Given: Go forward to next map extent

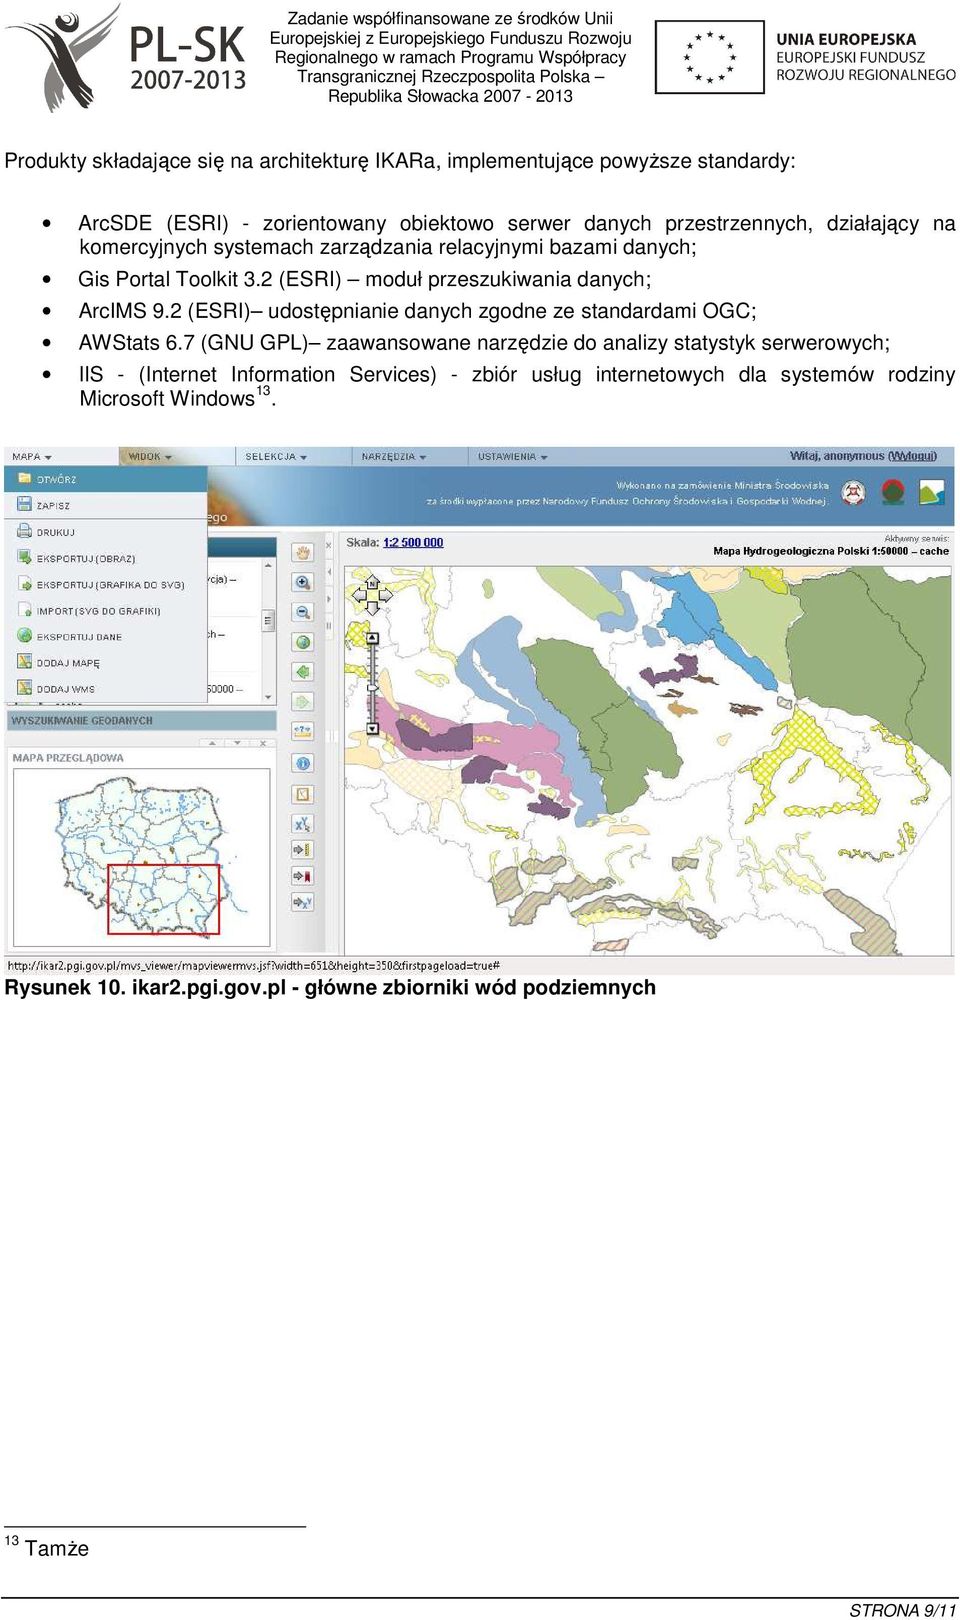Looking at the screenshot, I should click(303, 702).
